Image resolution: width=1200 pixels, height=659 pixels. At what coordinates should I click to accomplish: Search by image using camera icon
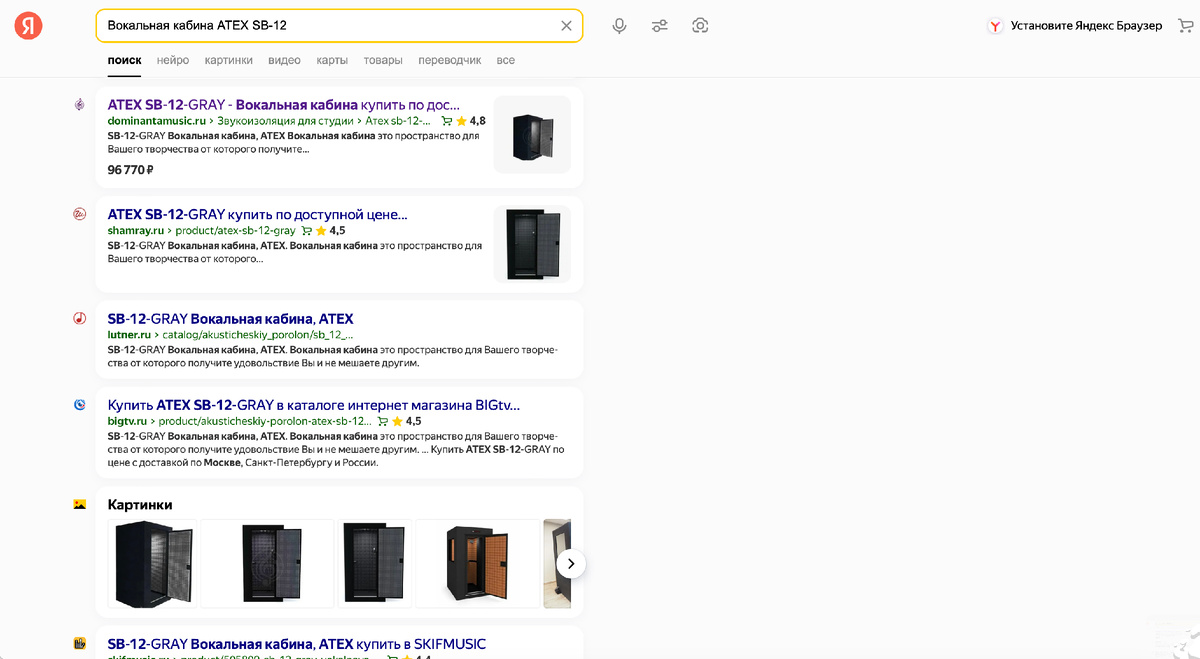[x=700, y=26]
